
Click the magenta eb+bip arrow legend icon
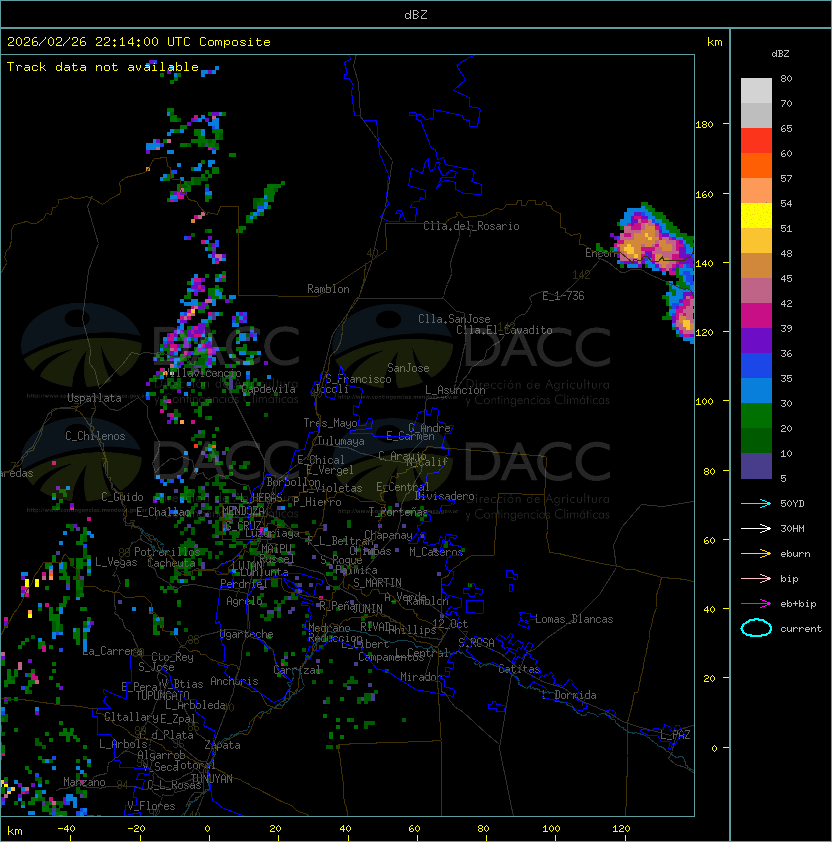pos(756,604)
